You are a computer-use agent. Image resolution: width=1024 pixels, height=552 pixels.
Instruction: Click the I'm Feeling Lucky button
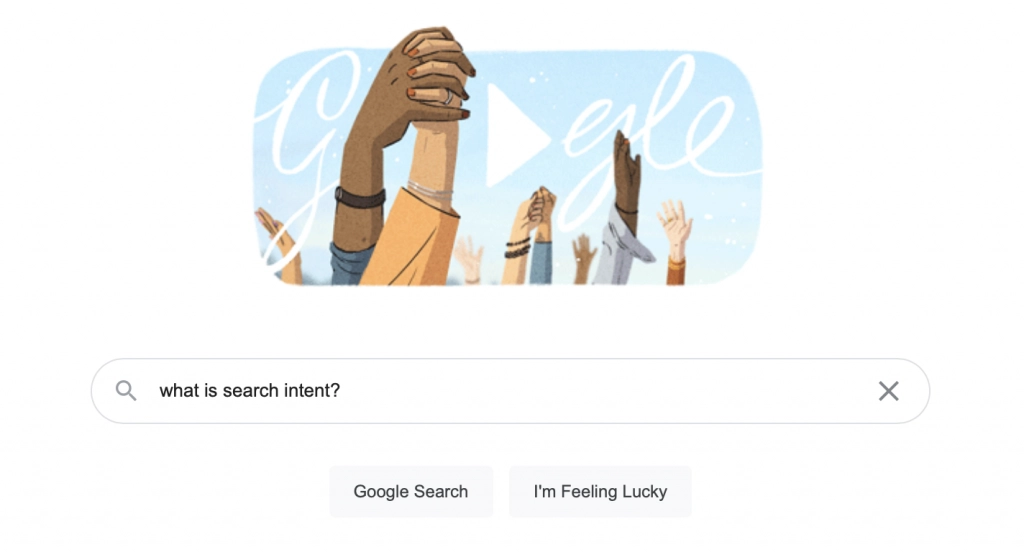click(600, 491)
